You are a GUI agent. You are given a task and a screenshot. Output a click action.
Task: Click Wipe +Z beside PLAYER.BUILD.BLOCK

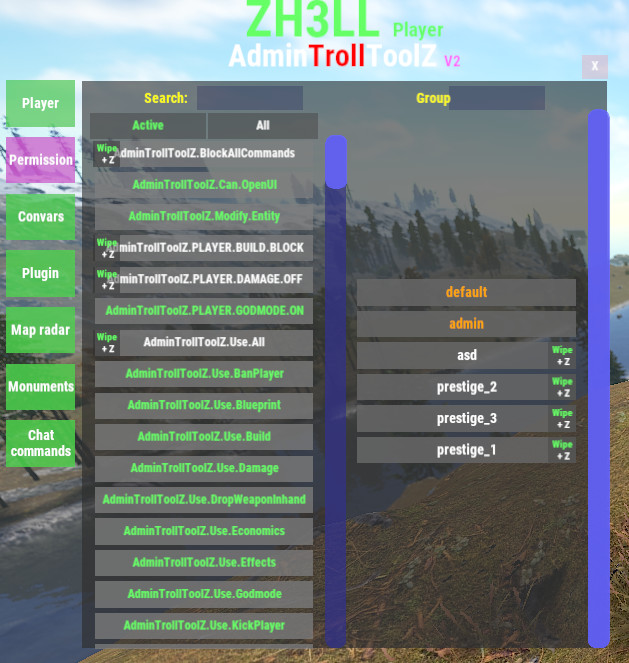(x=107, y=248)
